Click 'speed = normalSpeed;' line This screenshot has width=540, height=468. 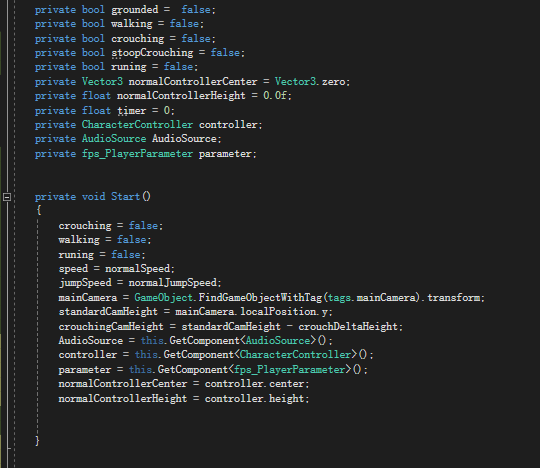tap(117, 269)
